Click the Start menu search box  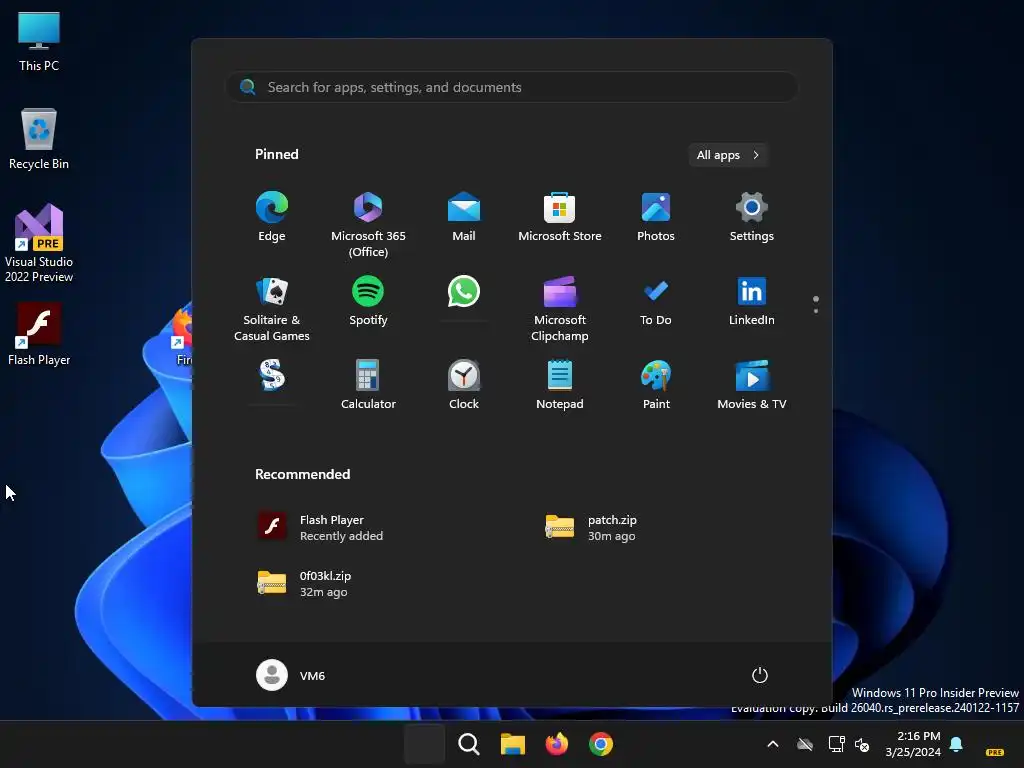[x=512, y=87]
